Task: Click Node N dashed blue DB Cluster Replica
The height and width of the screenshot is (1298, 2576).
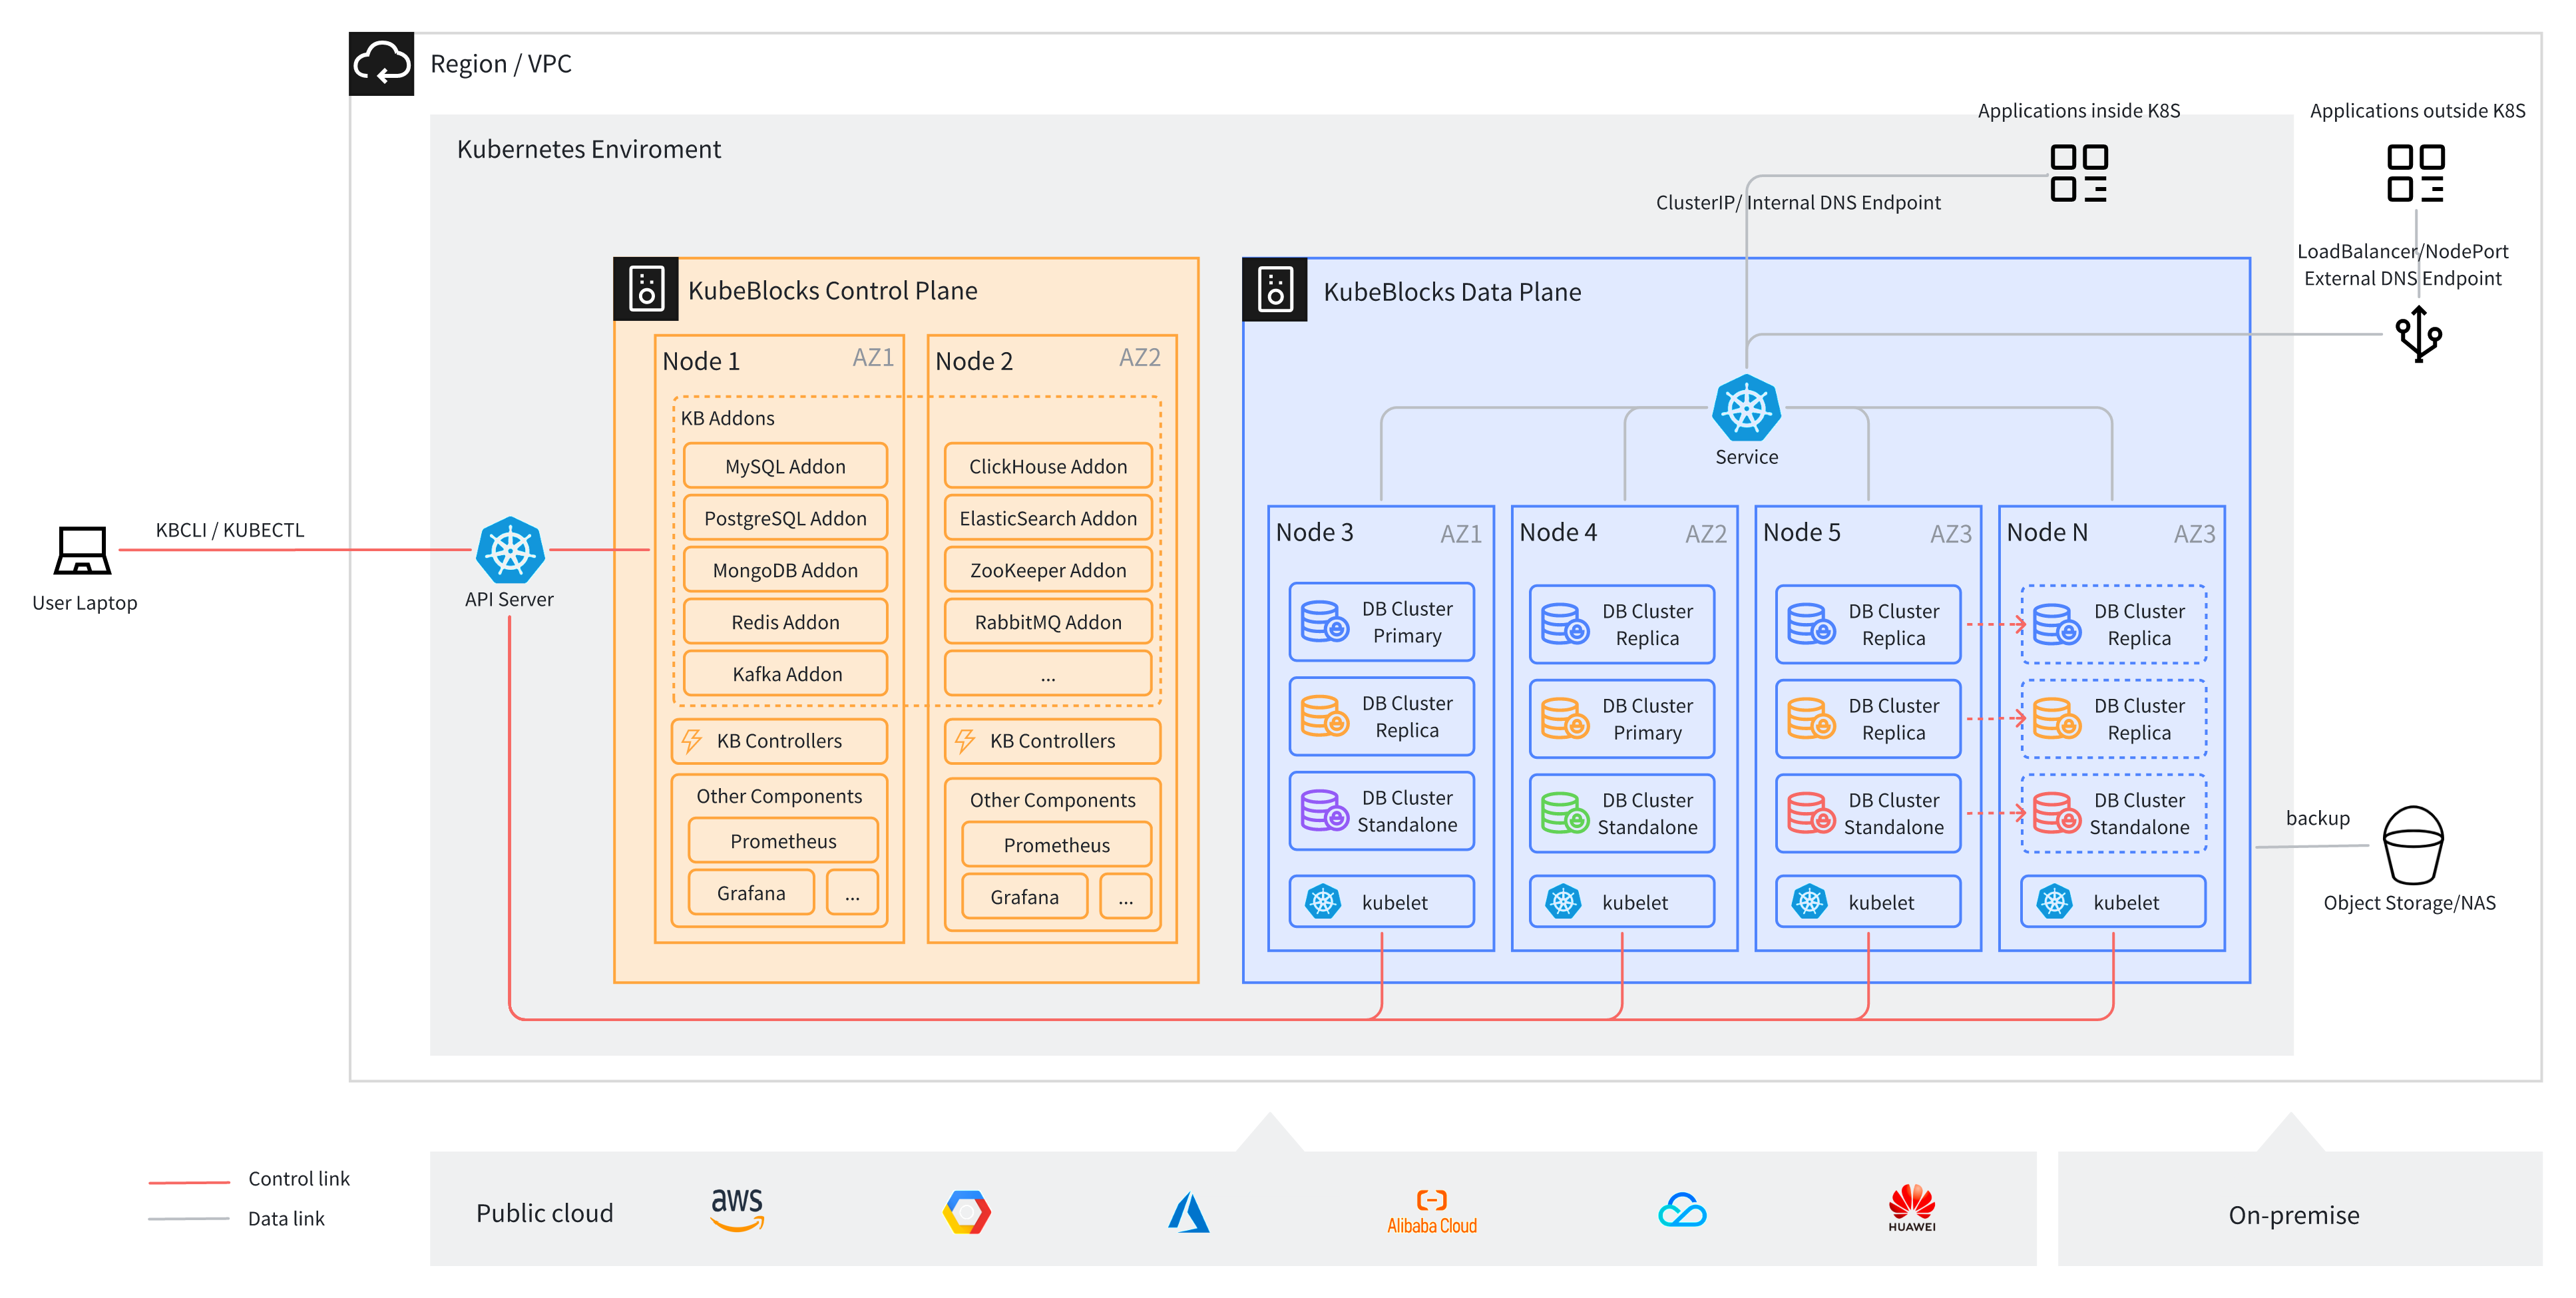Action: pos(2113,624)
